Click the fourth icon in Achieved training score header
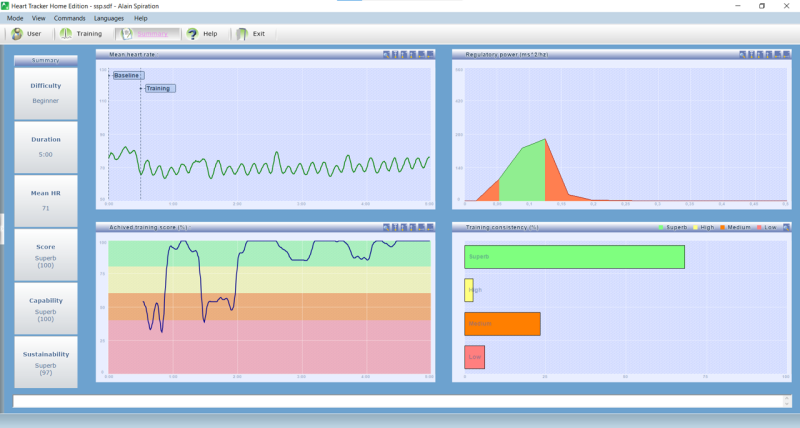Screen dimensions: 800x428 [412, 227]
